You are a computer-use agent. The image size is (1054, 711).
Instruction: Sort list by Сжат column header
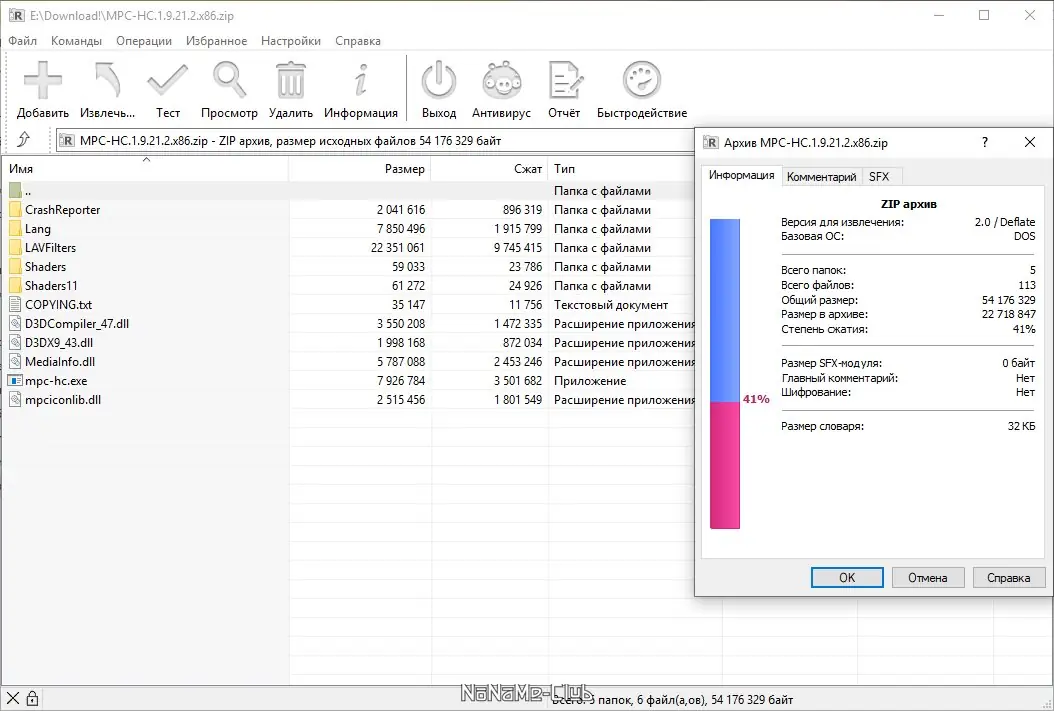(x=489, y=169)
